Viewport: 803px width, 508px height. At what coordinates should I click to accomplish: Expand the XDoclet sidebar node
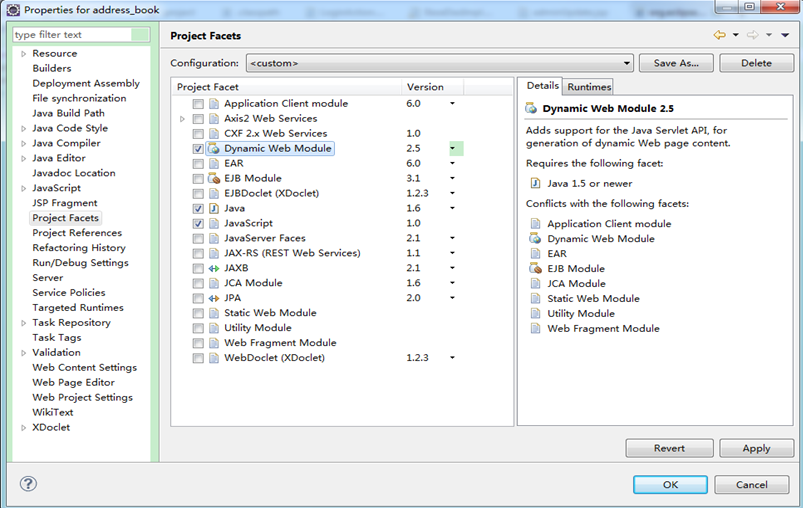tap(23, 428)
